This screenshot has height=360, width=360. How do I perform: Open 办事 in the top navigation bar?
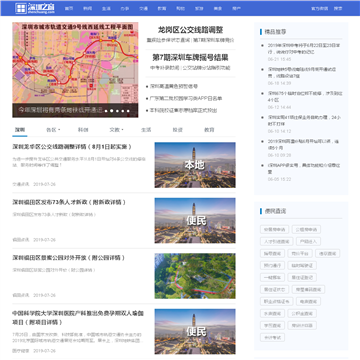(x=125, y=9)
